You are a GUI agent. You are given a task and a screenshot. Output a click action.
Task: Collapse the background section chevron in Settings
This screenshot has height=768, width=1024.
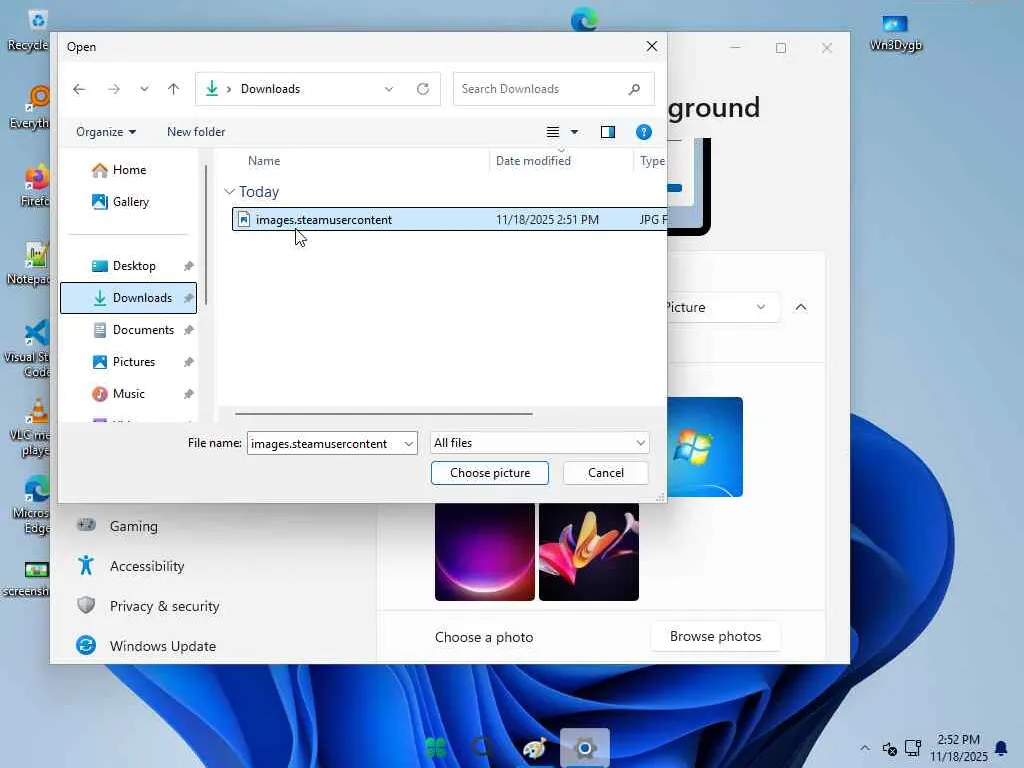point(801,307)
